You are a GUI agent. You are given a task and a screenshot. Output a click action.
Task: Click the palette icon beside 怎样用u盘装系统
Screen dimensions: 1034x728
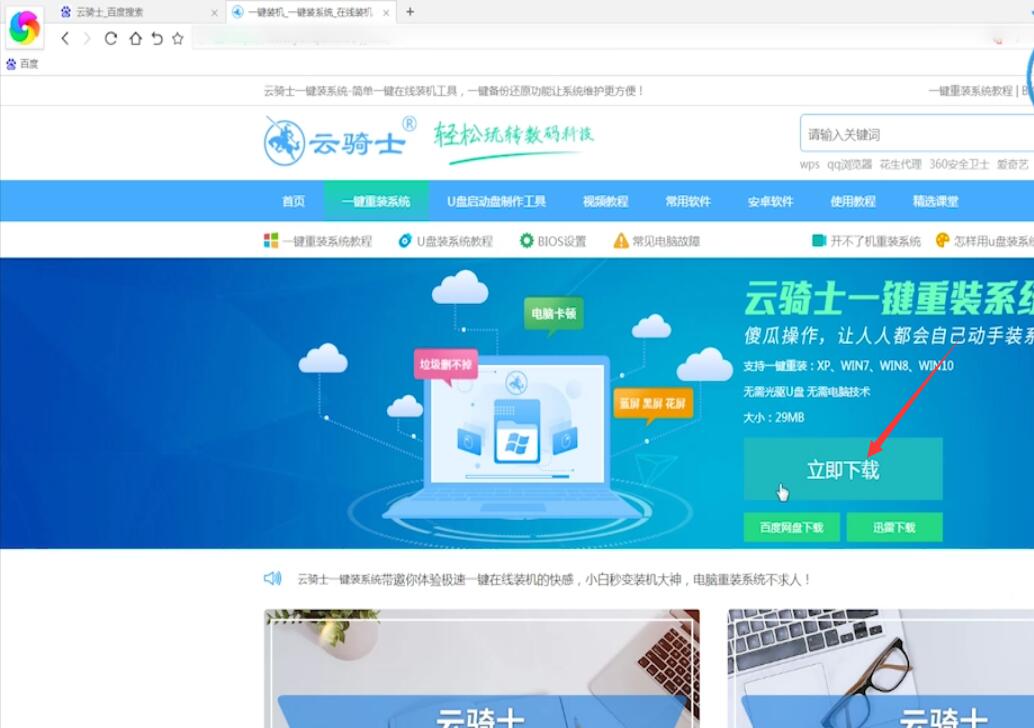942,241
